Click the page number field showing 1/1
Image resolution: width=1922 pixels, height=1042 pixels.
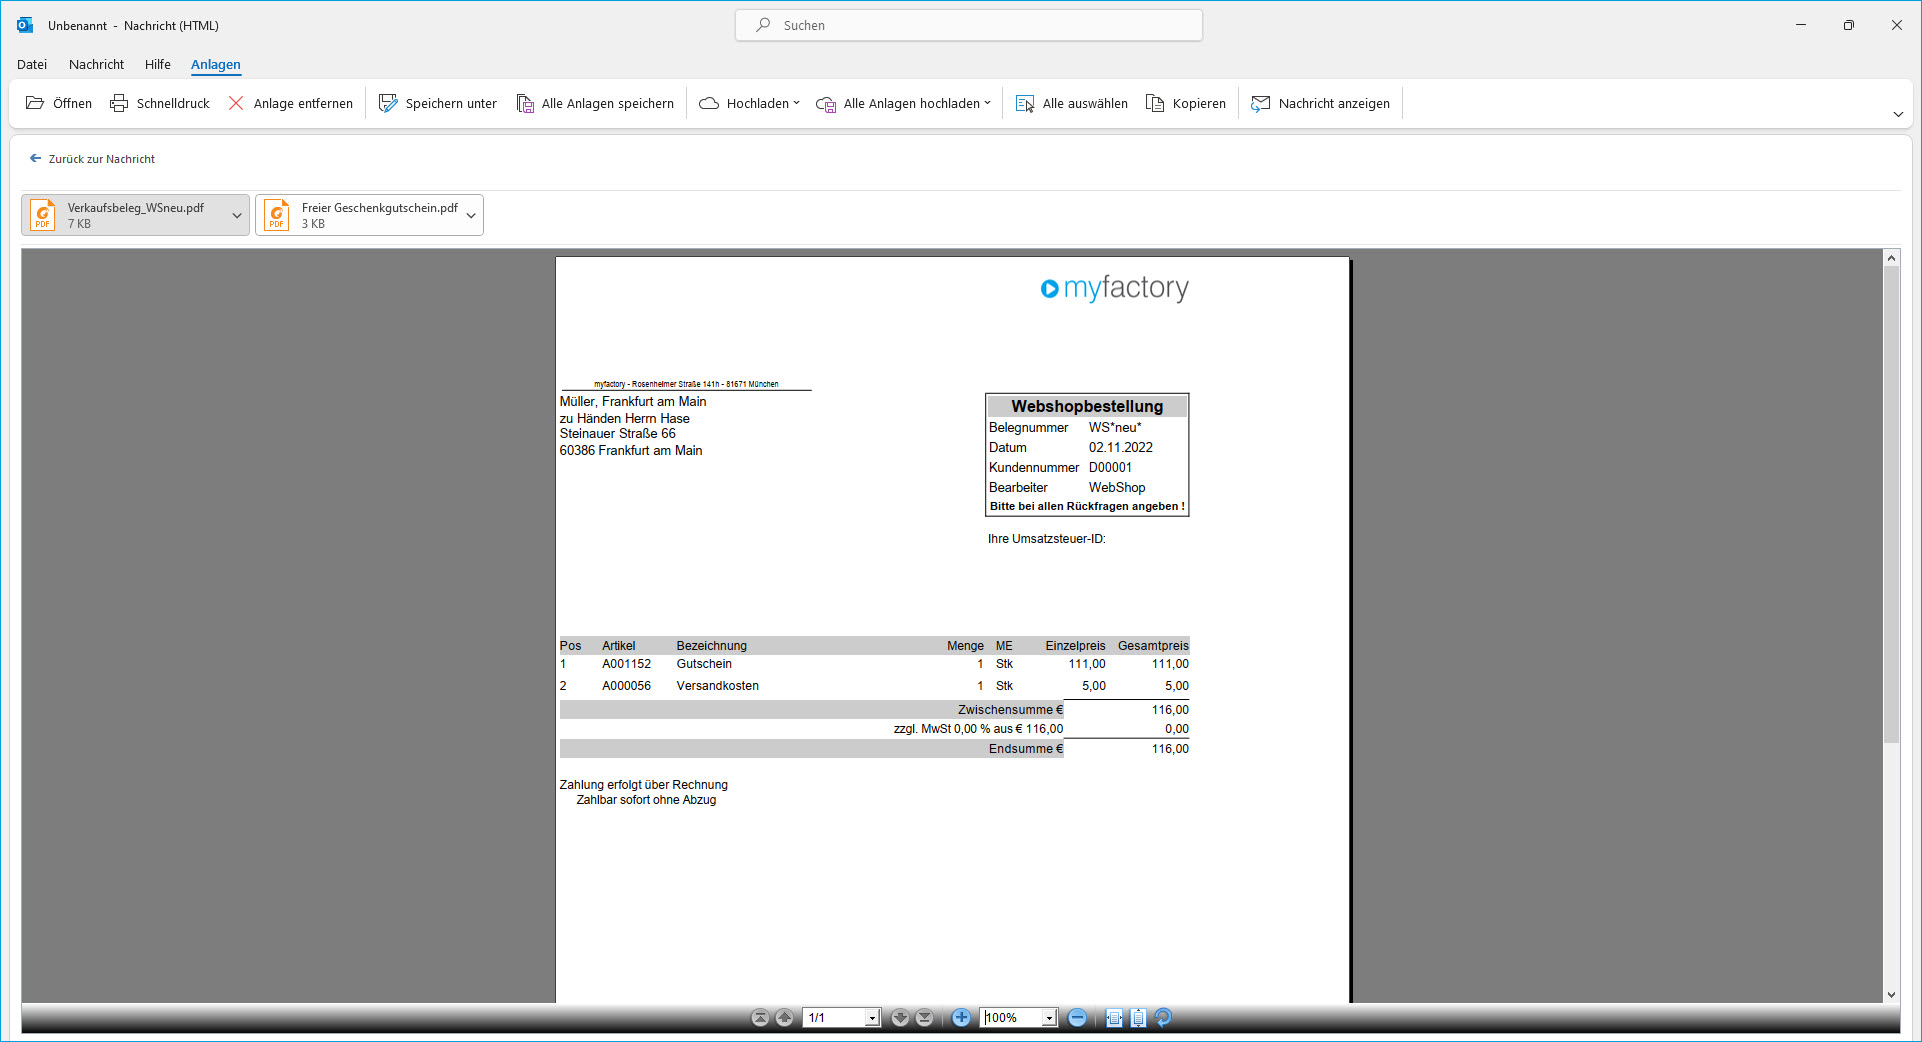(835, 1018)
